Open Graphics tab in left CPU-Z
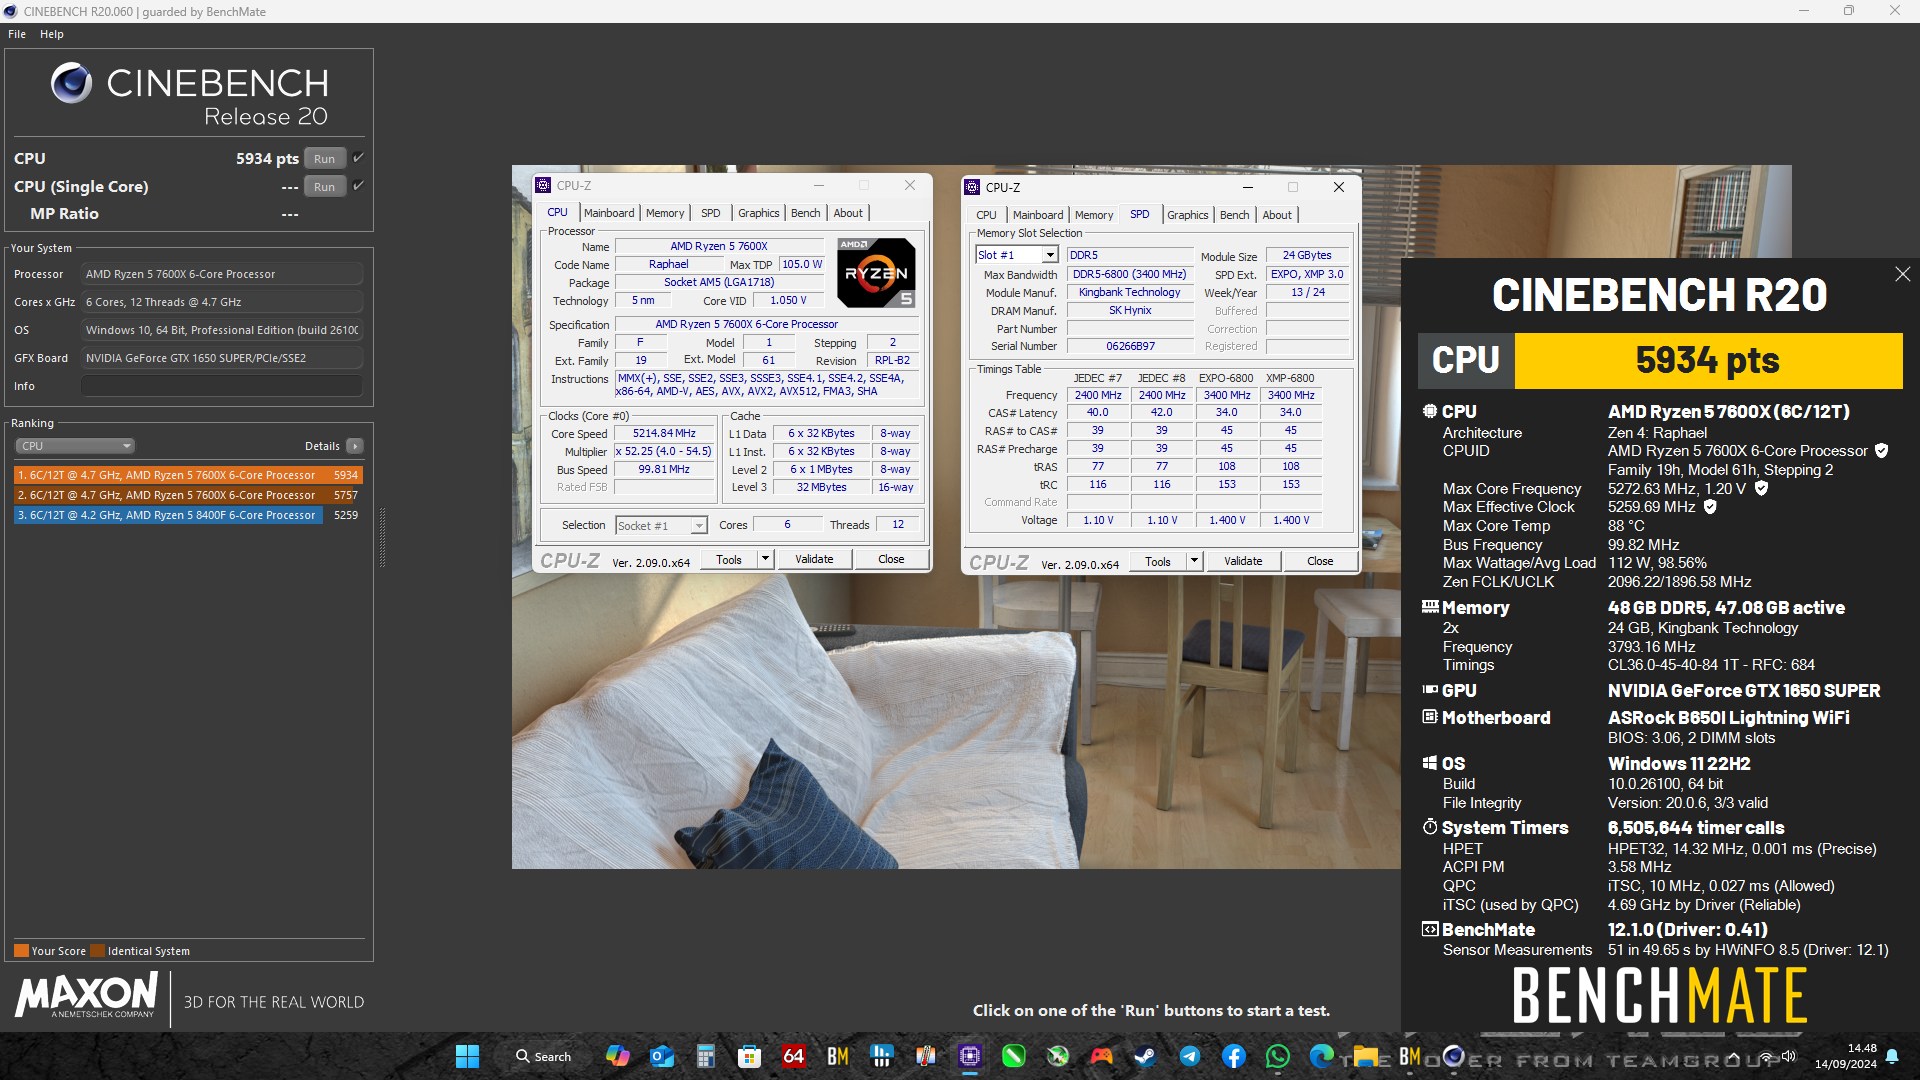 tap(758, 213)
